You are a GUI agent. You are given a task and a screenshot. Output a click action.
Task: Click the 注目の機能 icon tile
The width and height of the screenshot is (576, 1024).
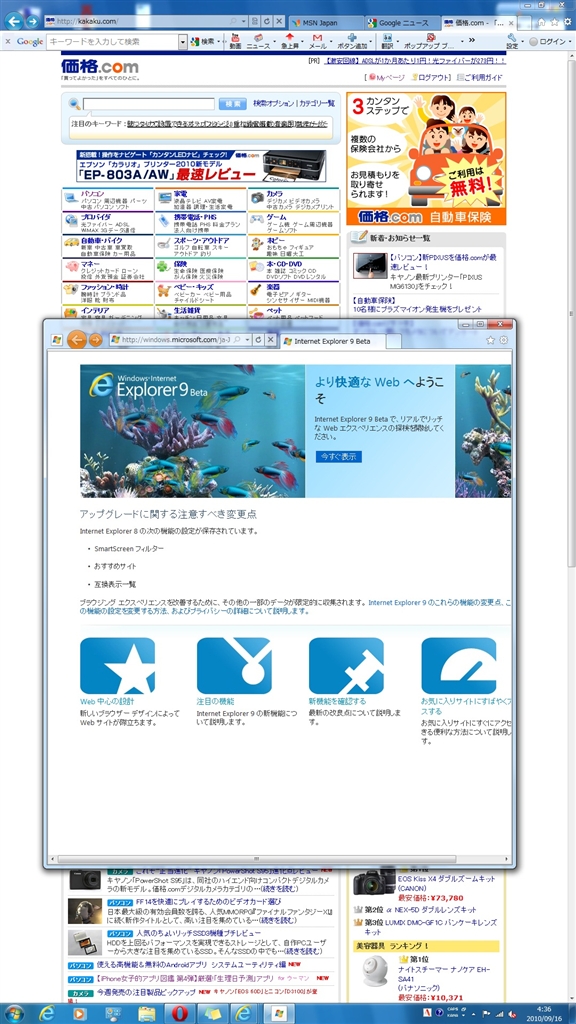tap(234, 665)
